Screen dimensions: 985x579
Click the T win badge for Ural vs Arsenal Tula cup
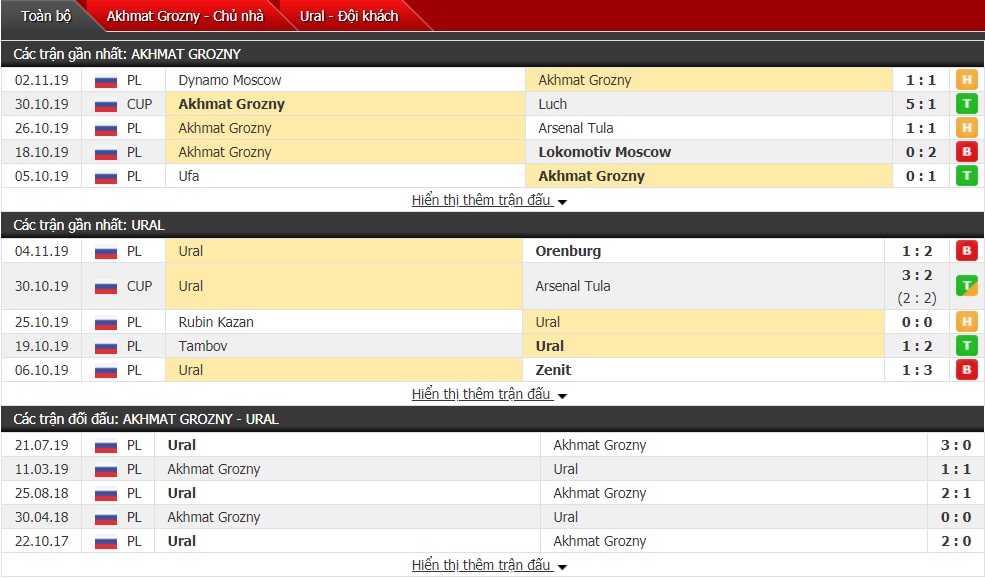tap(966, 286)
